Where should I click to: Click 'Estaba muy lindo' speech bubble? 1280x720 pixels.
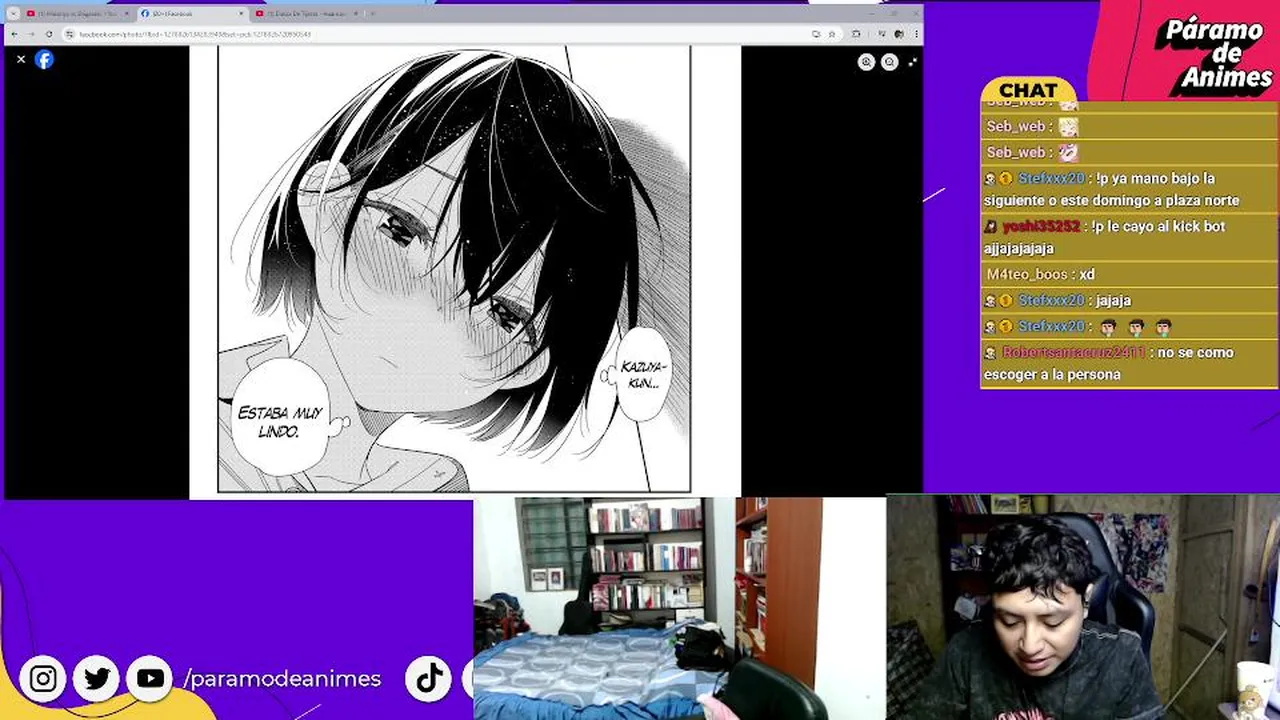point(279,418)
